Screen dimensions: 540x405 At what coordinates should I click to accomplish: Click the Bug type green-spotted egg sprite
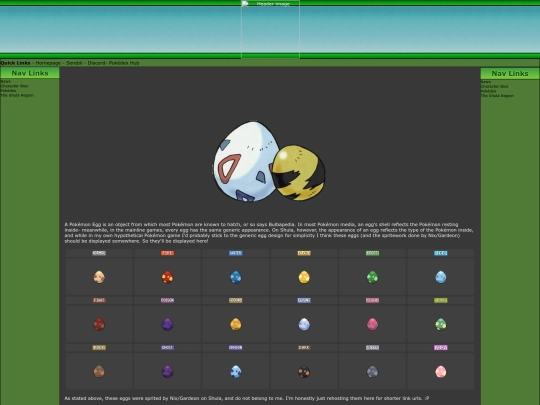click(440, 324)
